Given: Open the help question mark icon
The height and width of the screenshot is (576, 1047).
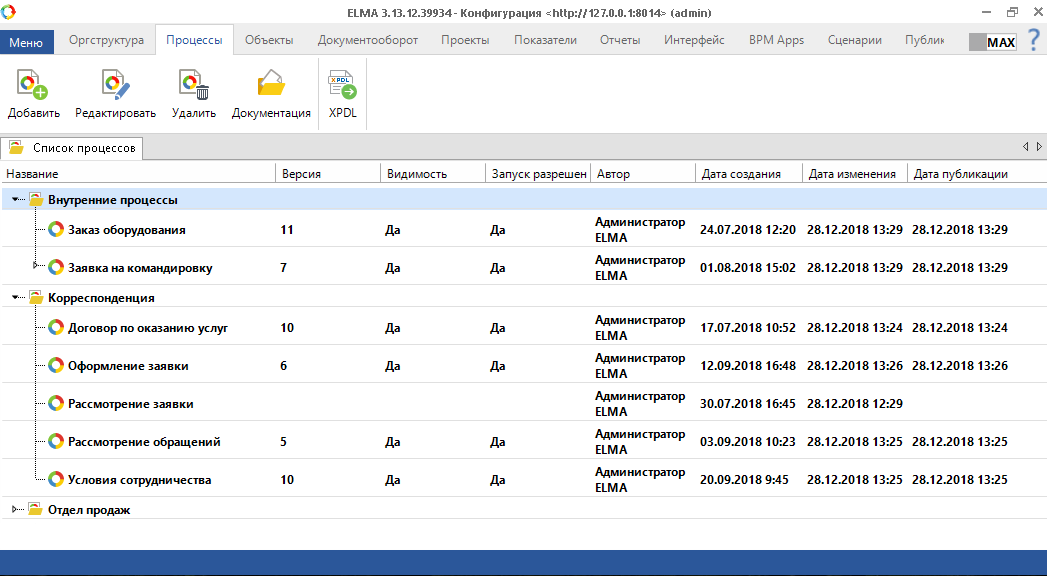Looking at the screenshot, I should pos(1033,41).
